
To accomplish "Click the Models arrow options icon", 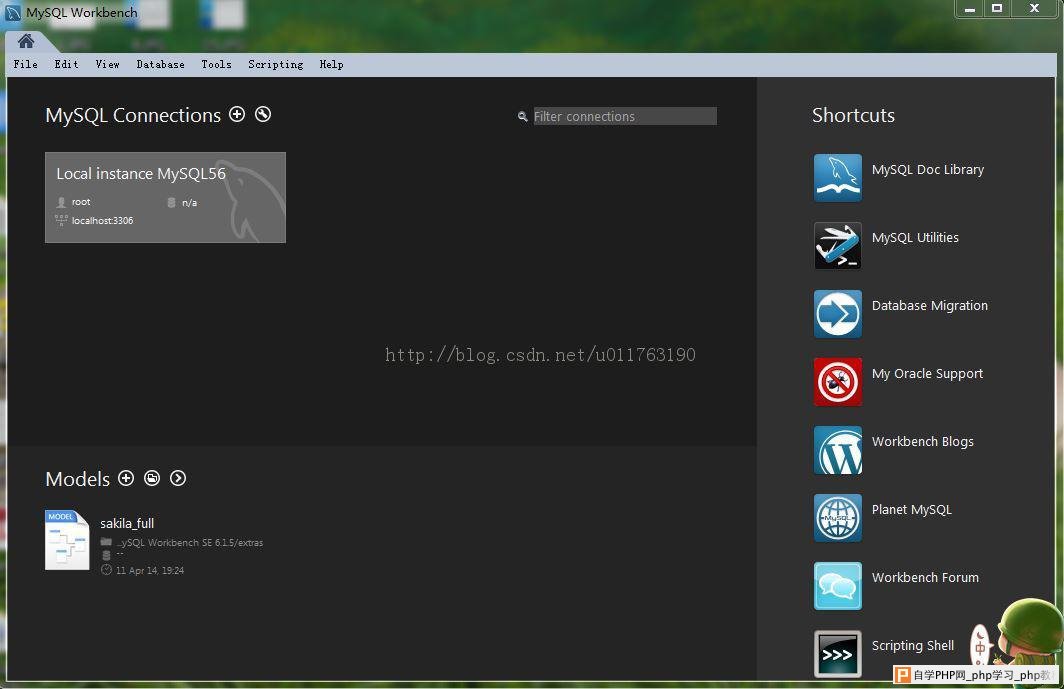I will click(x=178, y=478).
